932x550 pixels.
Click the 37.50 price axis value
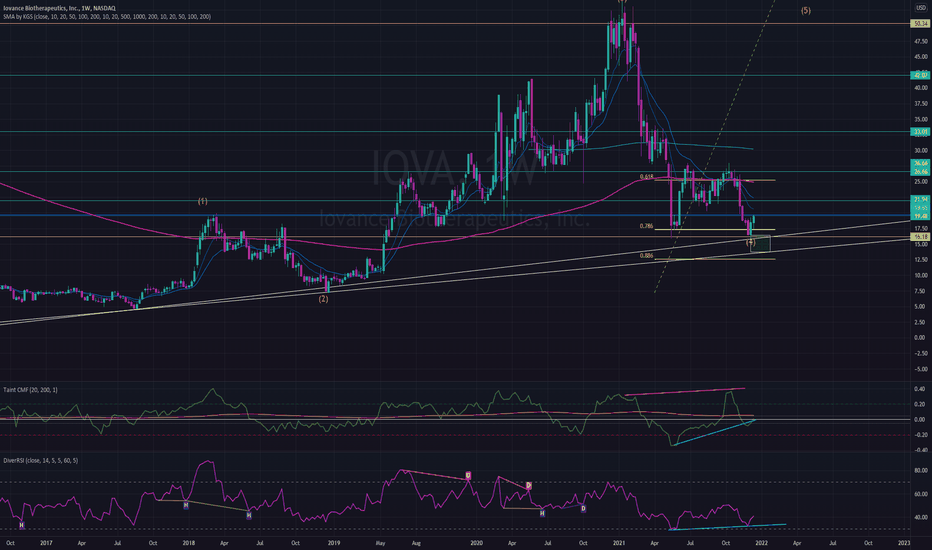click(x=921, y=104)
